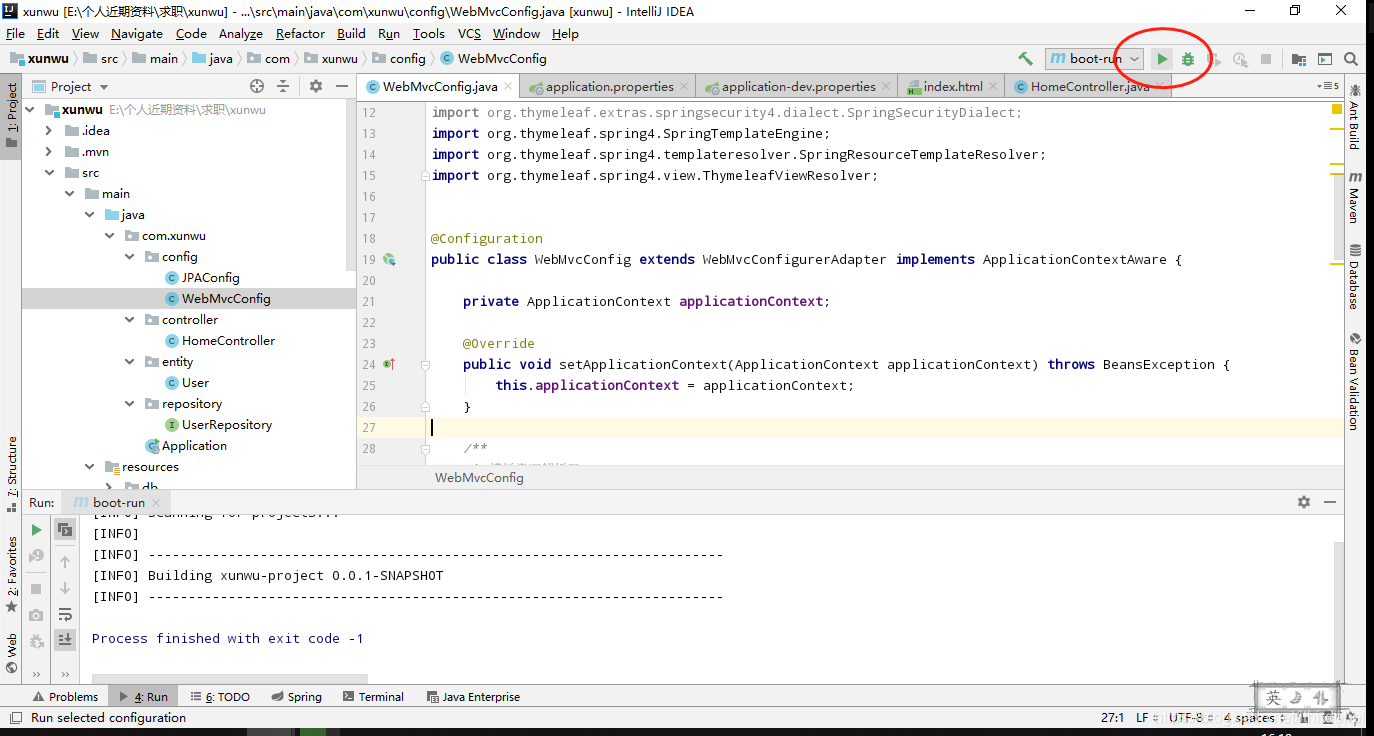This screenshot has height=736, width=1374.
Task: Start debugging with the green bug icon
Action: [1188, 59]
